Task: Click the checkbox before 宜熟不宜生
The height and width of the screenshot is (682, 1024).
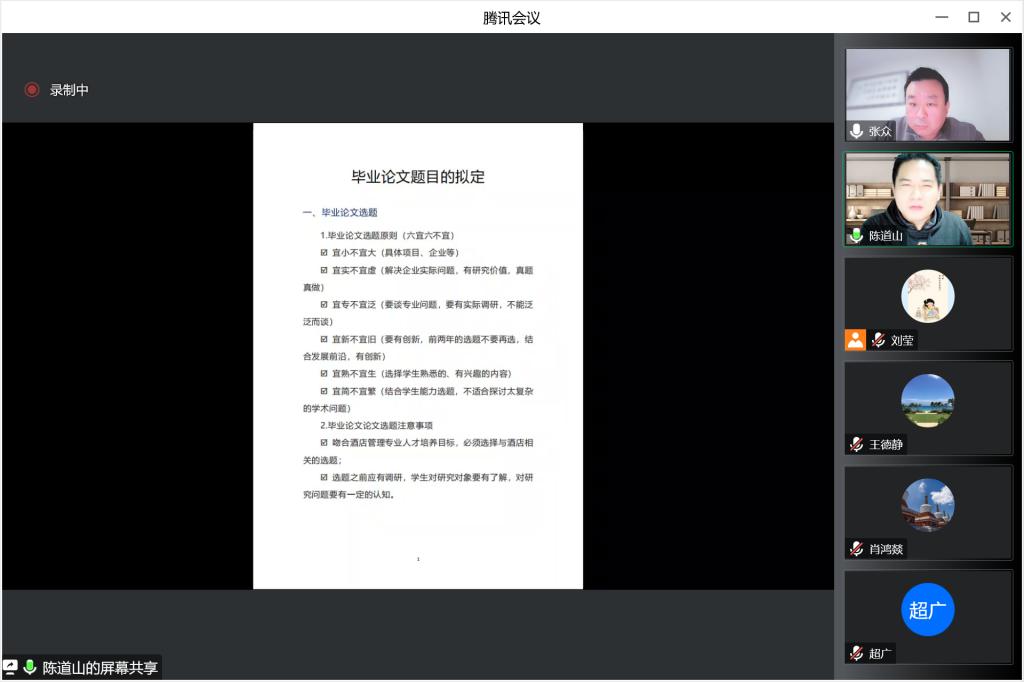Action: click(324, 374)
